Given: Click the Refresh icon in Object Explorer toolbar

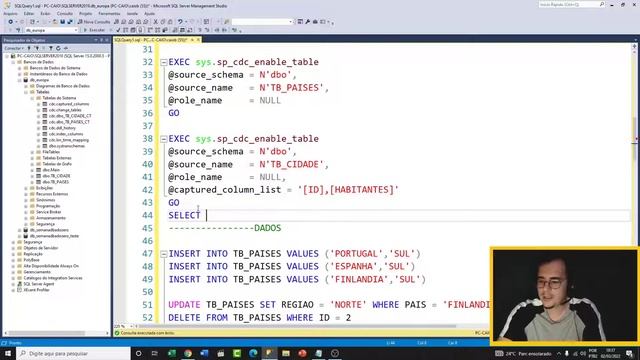Looking at the screenshot, I should (x=58, y=48).
